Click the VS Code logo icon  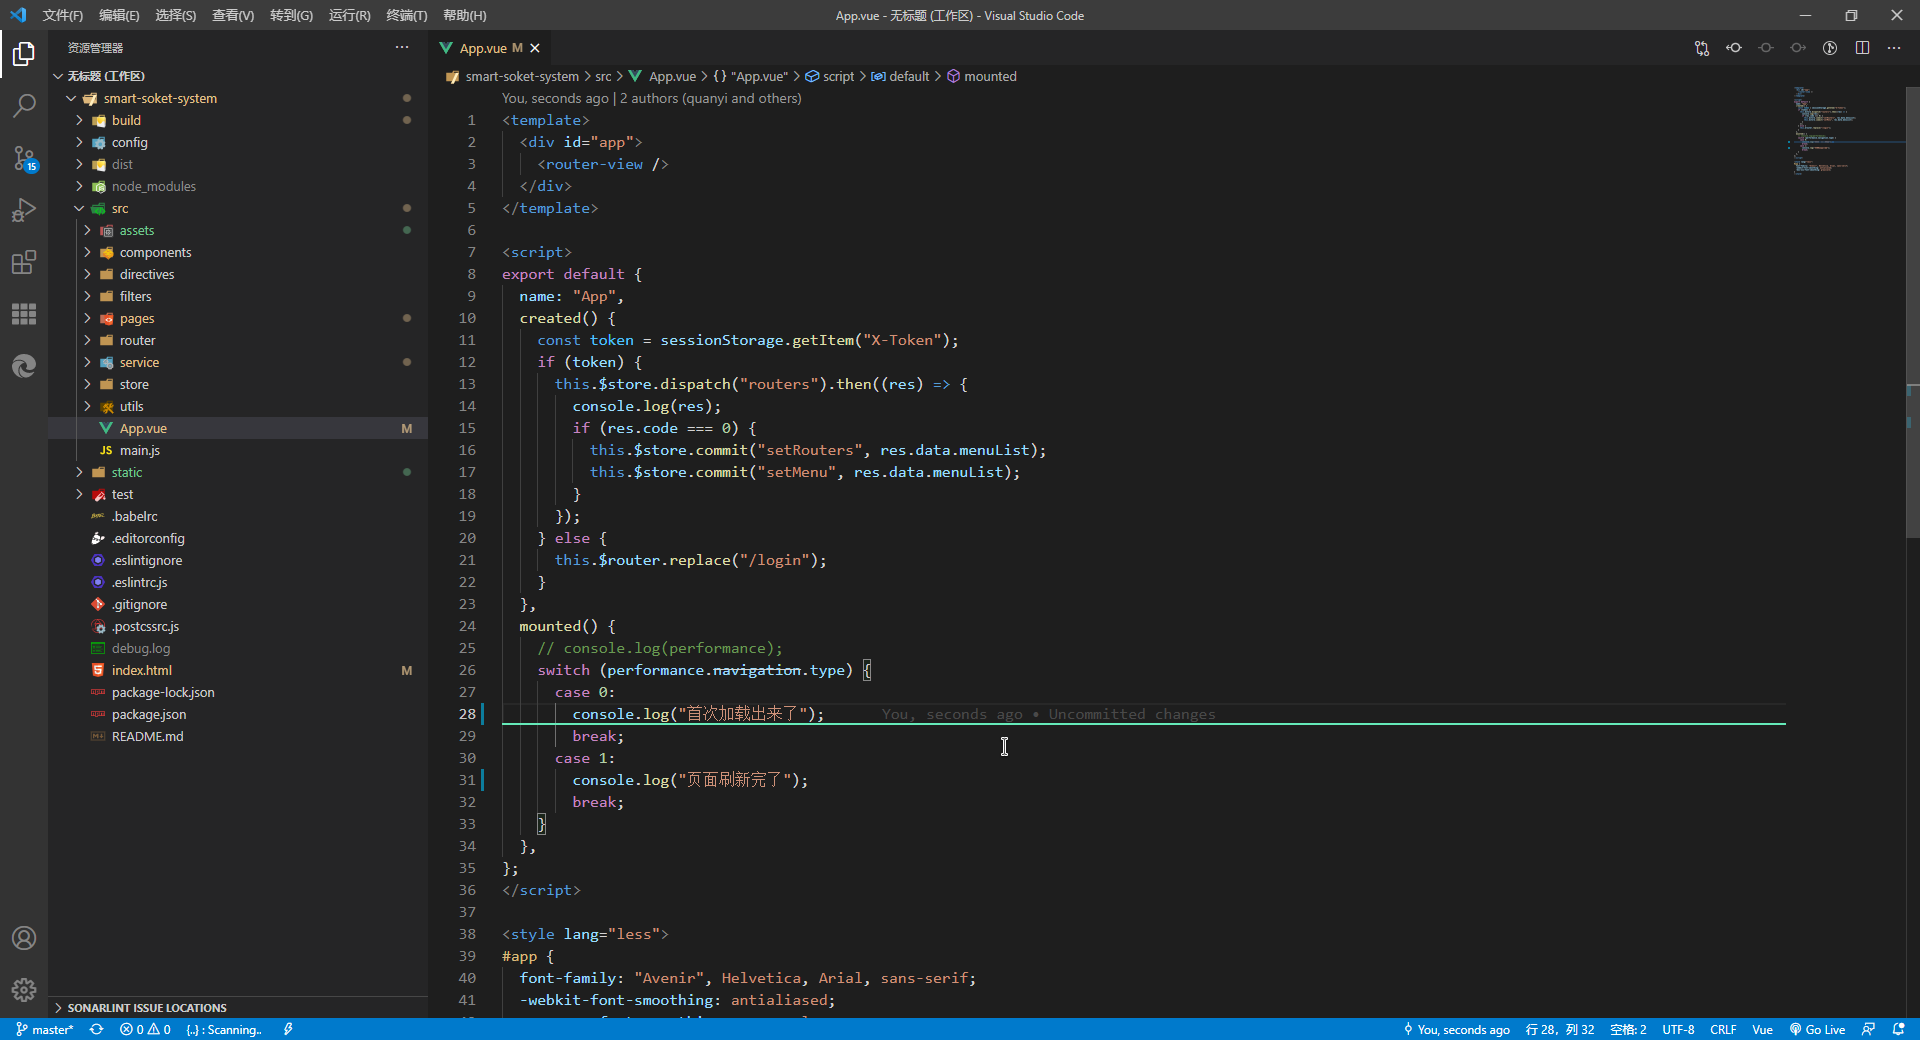tap(18, 15)
